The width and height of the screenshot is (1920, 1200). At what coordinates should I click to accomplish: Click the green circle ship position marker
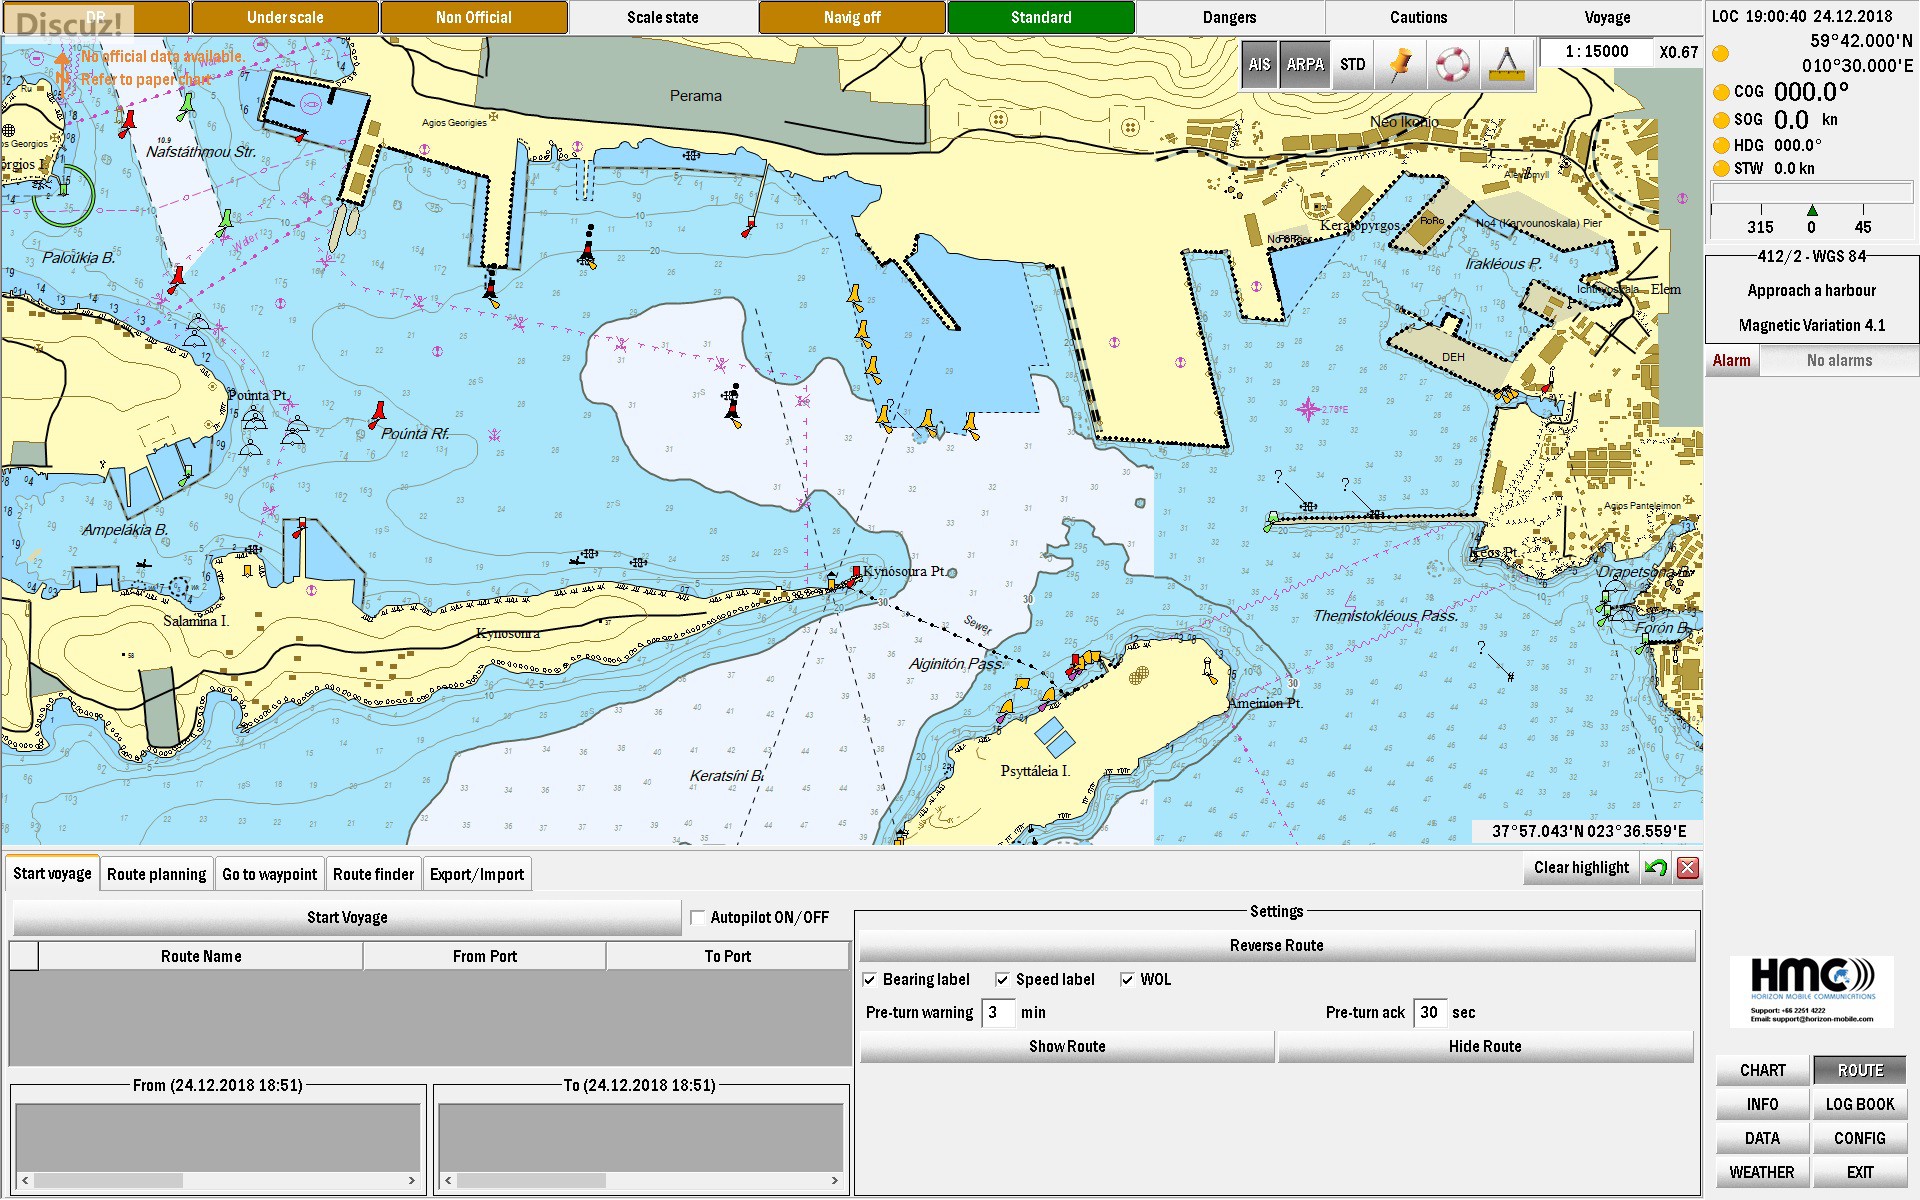(x=63, y=195)
